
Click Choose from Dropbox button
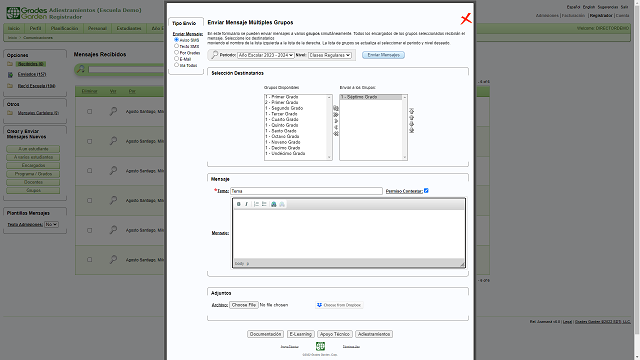click(x=339, y=305)
